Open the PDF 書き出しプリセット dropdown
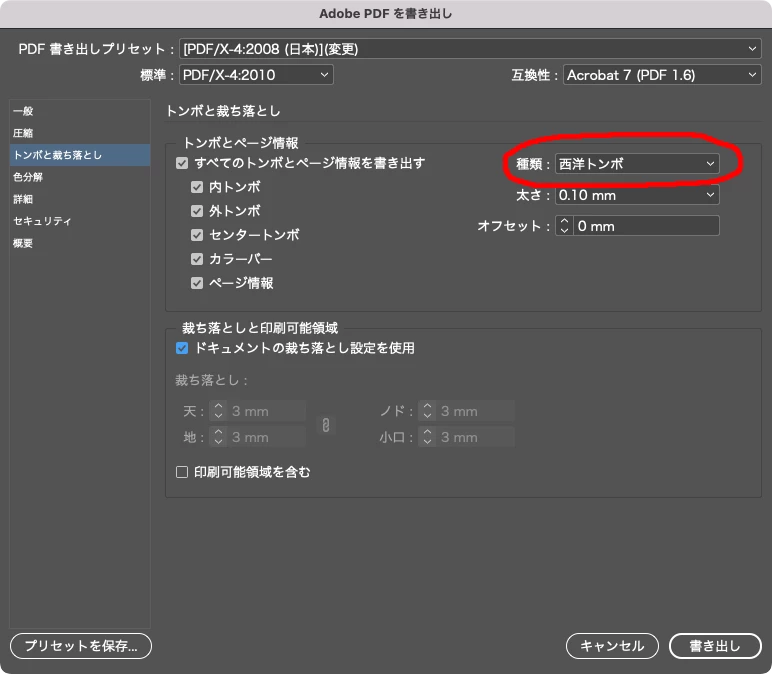 coord(470,49)
